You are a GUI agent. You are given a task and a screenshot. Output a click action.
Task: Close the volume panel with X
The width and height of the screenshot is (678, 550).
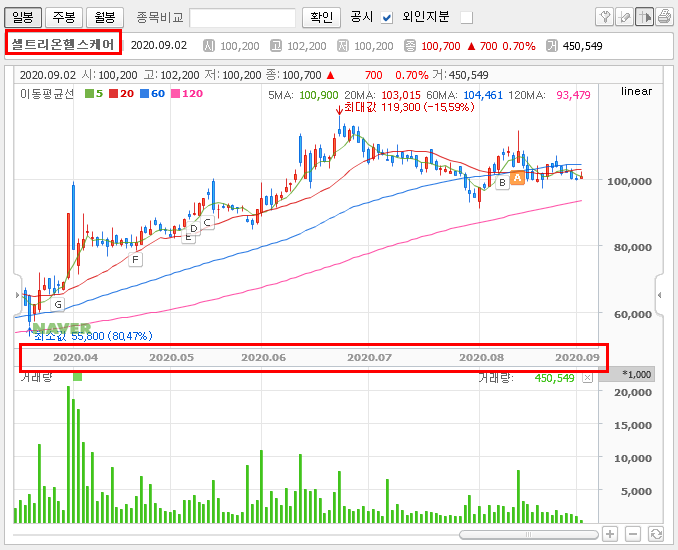point(587,378)
